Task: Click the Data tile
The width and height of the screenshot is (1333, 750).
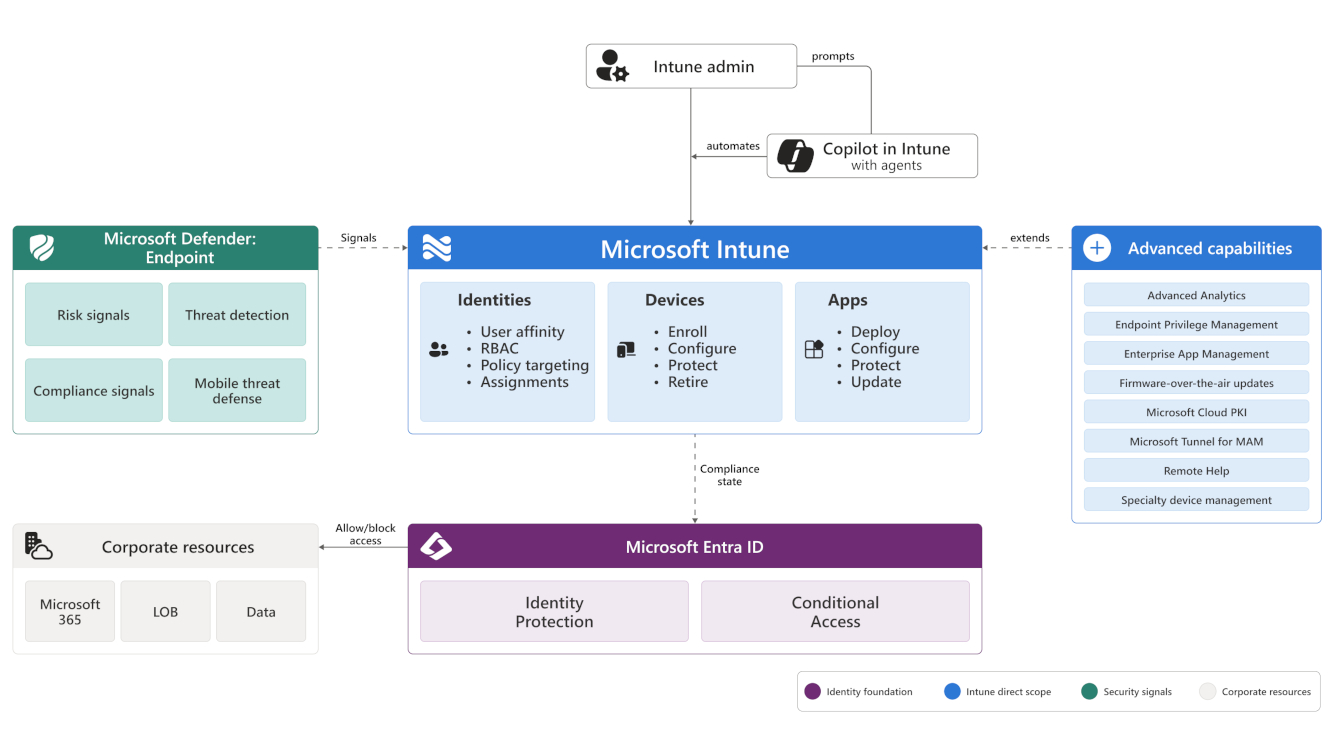Action: point(261,611)
